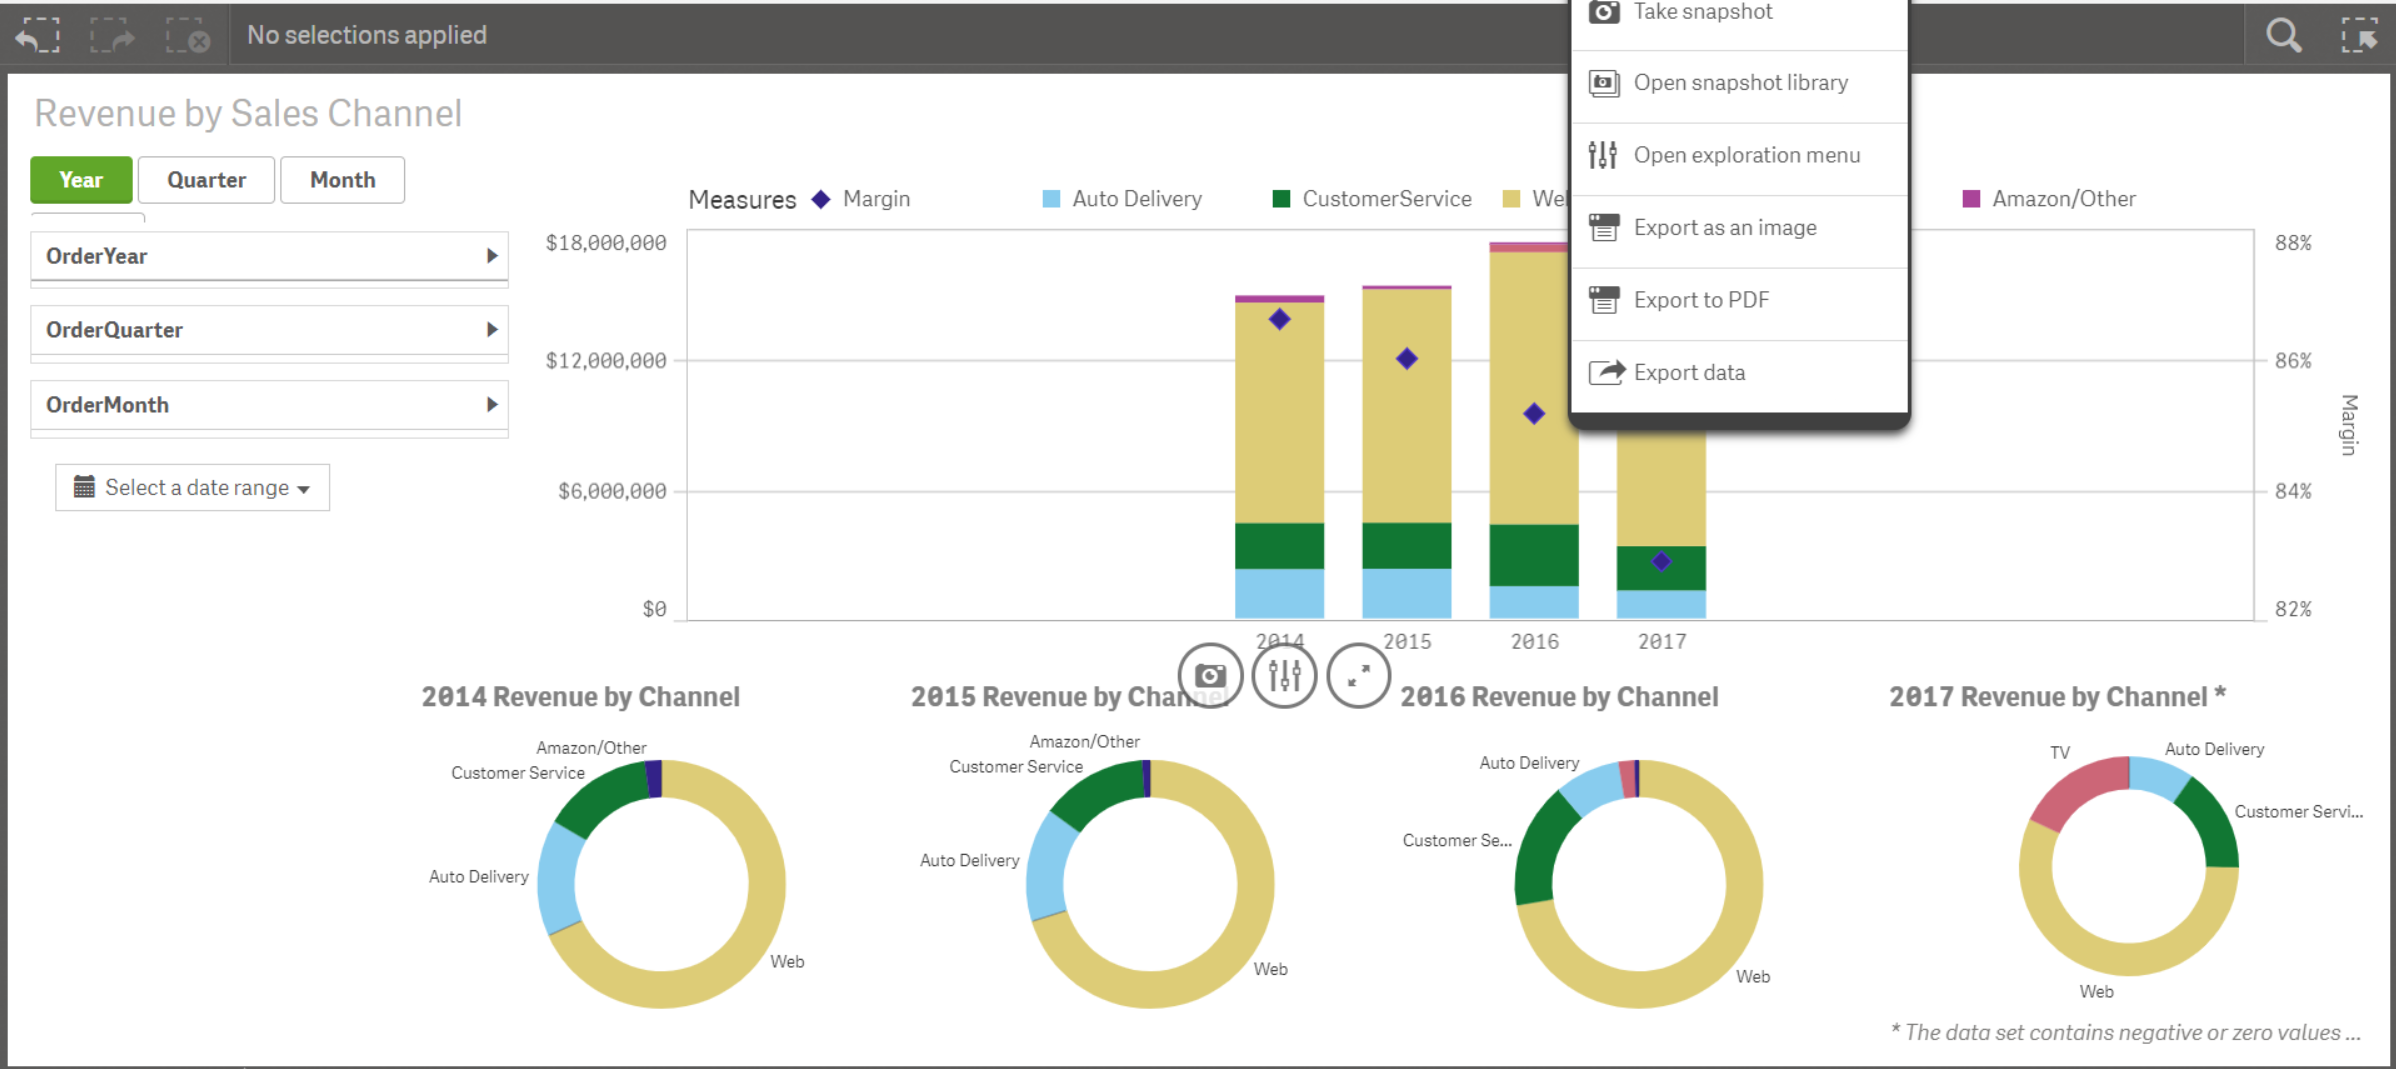
Task: Switch to Month view button
Action: coord(343,180)
